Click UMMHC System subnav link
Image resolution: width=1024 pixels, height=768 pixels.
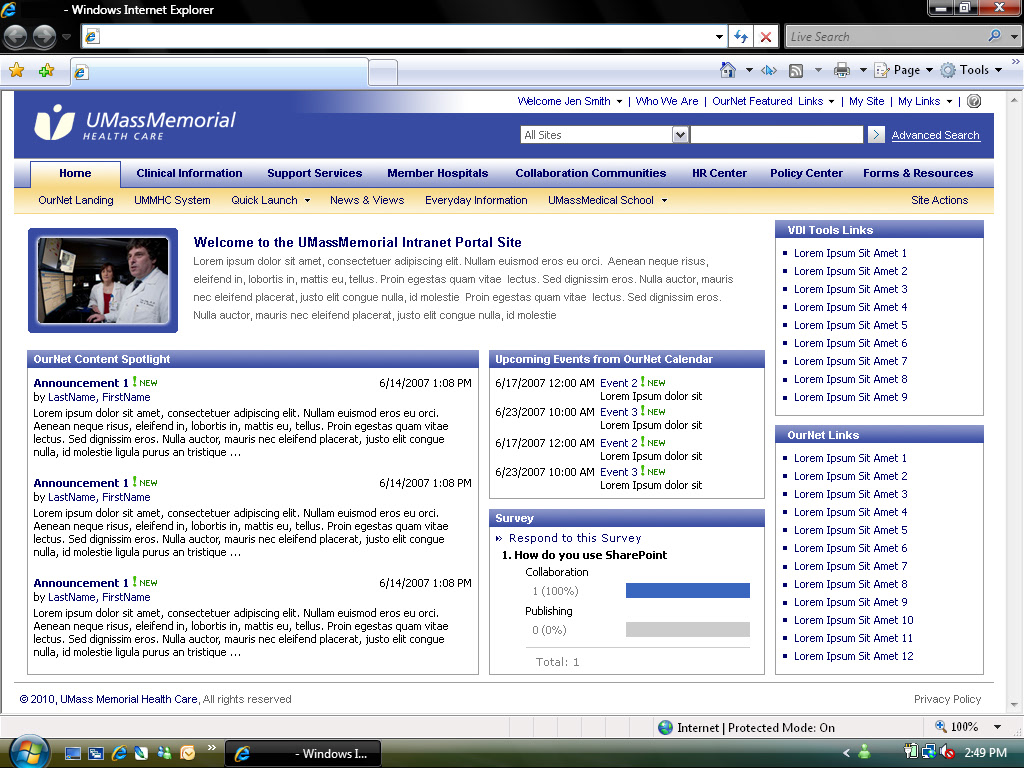point(172,200)
